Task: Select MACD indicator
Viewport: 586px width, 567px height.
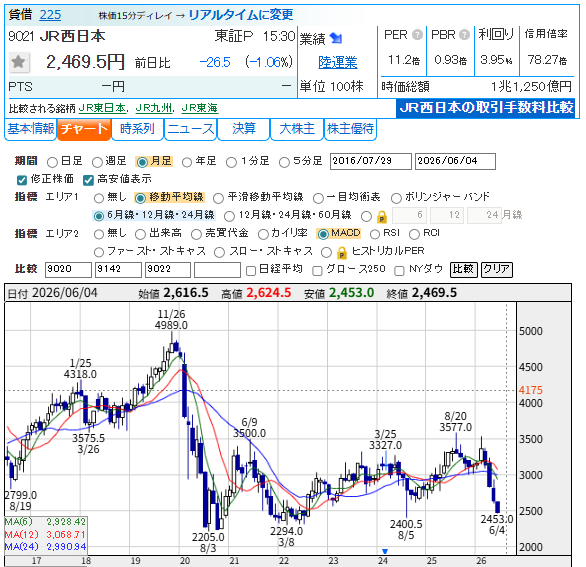Action: (x=323, y=234)
